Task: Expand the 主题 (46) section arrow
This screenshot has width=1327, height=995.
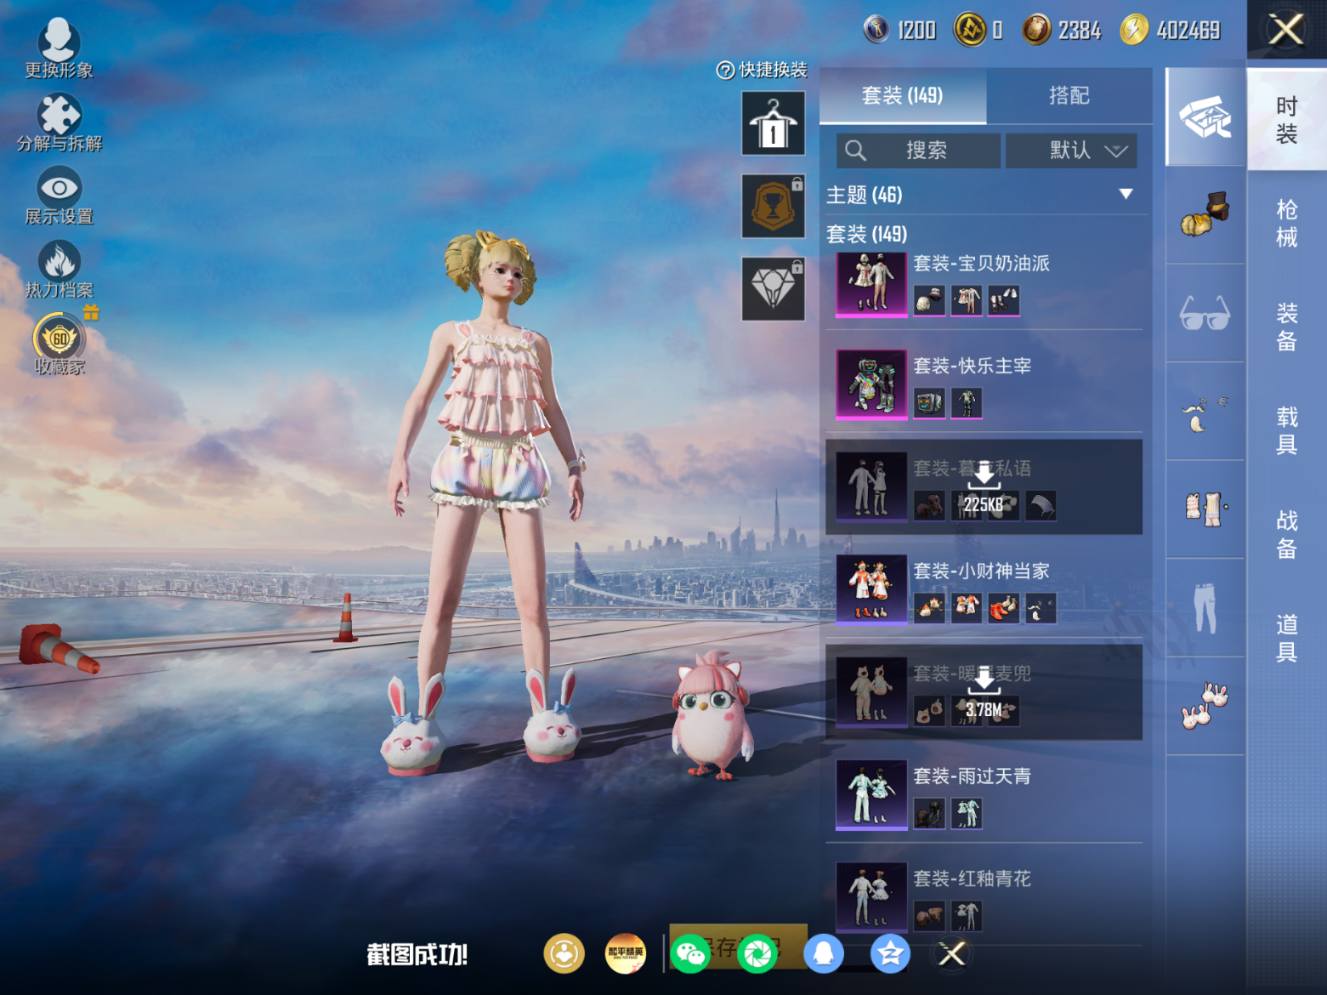Action: point(1126,194)
